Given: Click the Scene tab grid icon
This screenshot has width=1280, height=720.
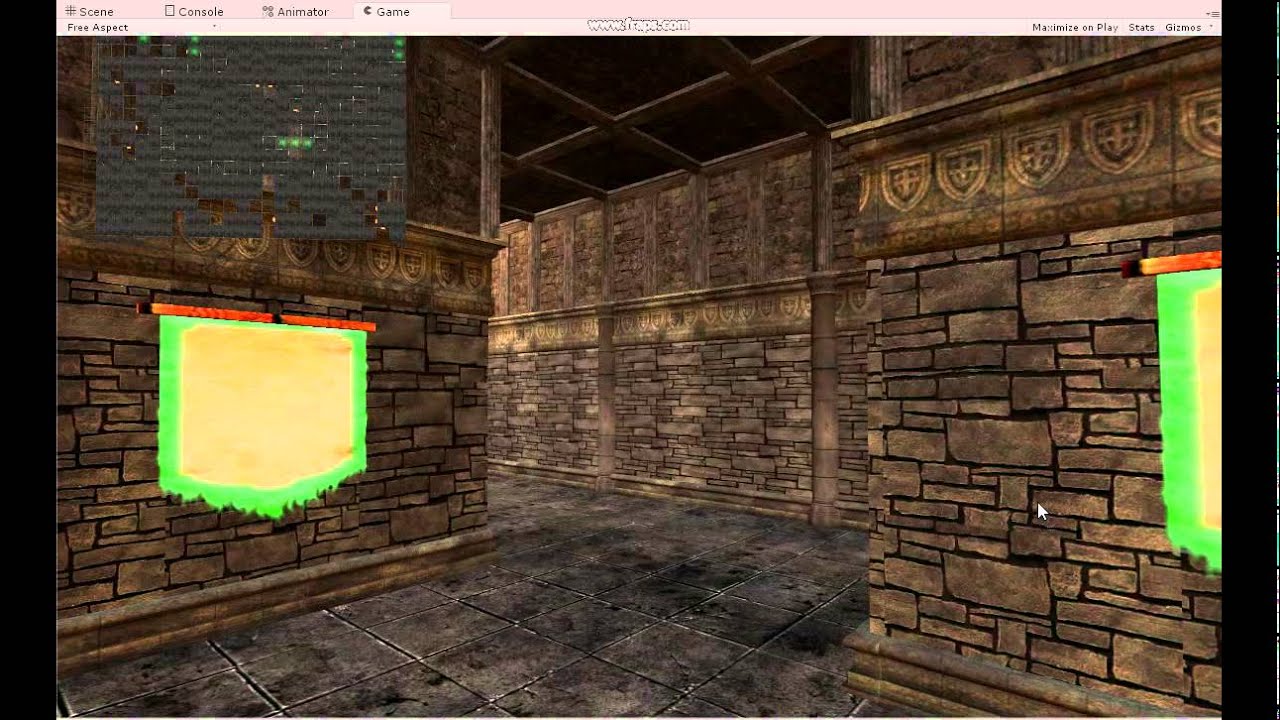Looking at the screenshot, I should tap(71, 11).
